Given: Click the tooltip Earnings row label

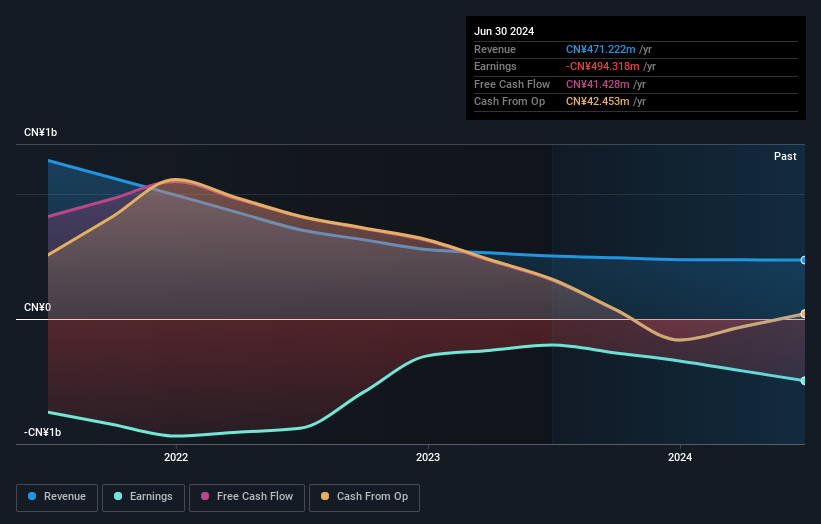Looking at the screenshot, I should (x=495, y=66).
